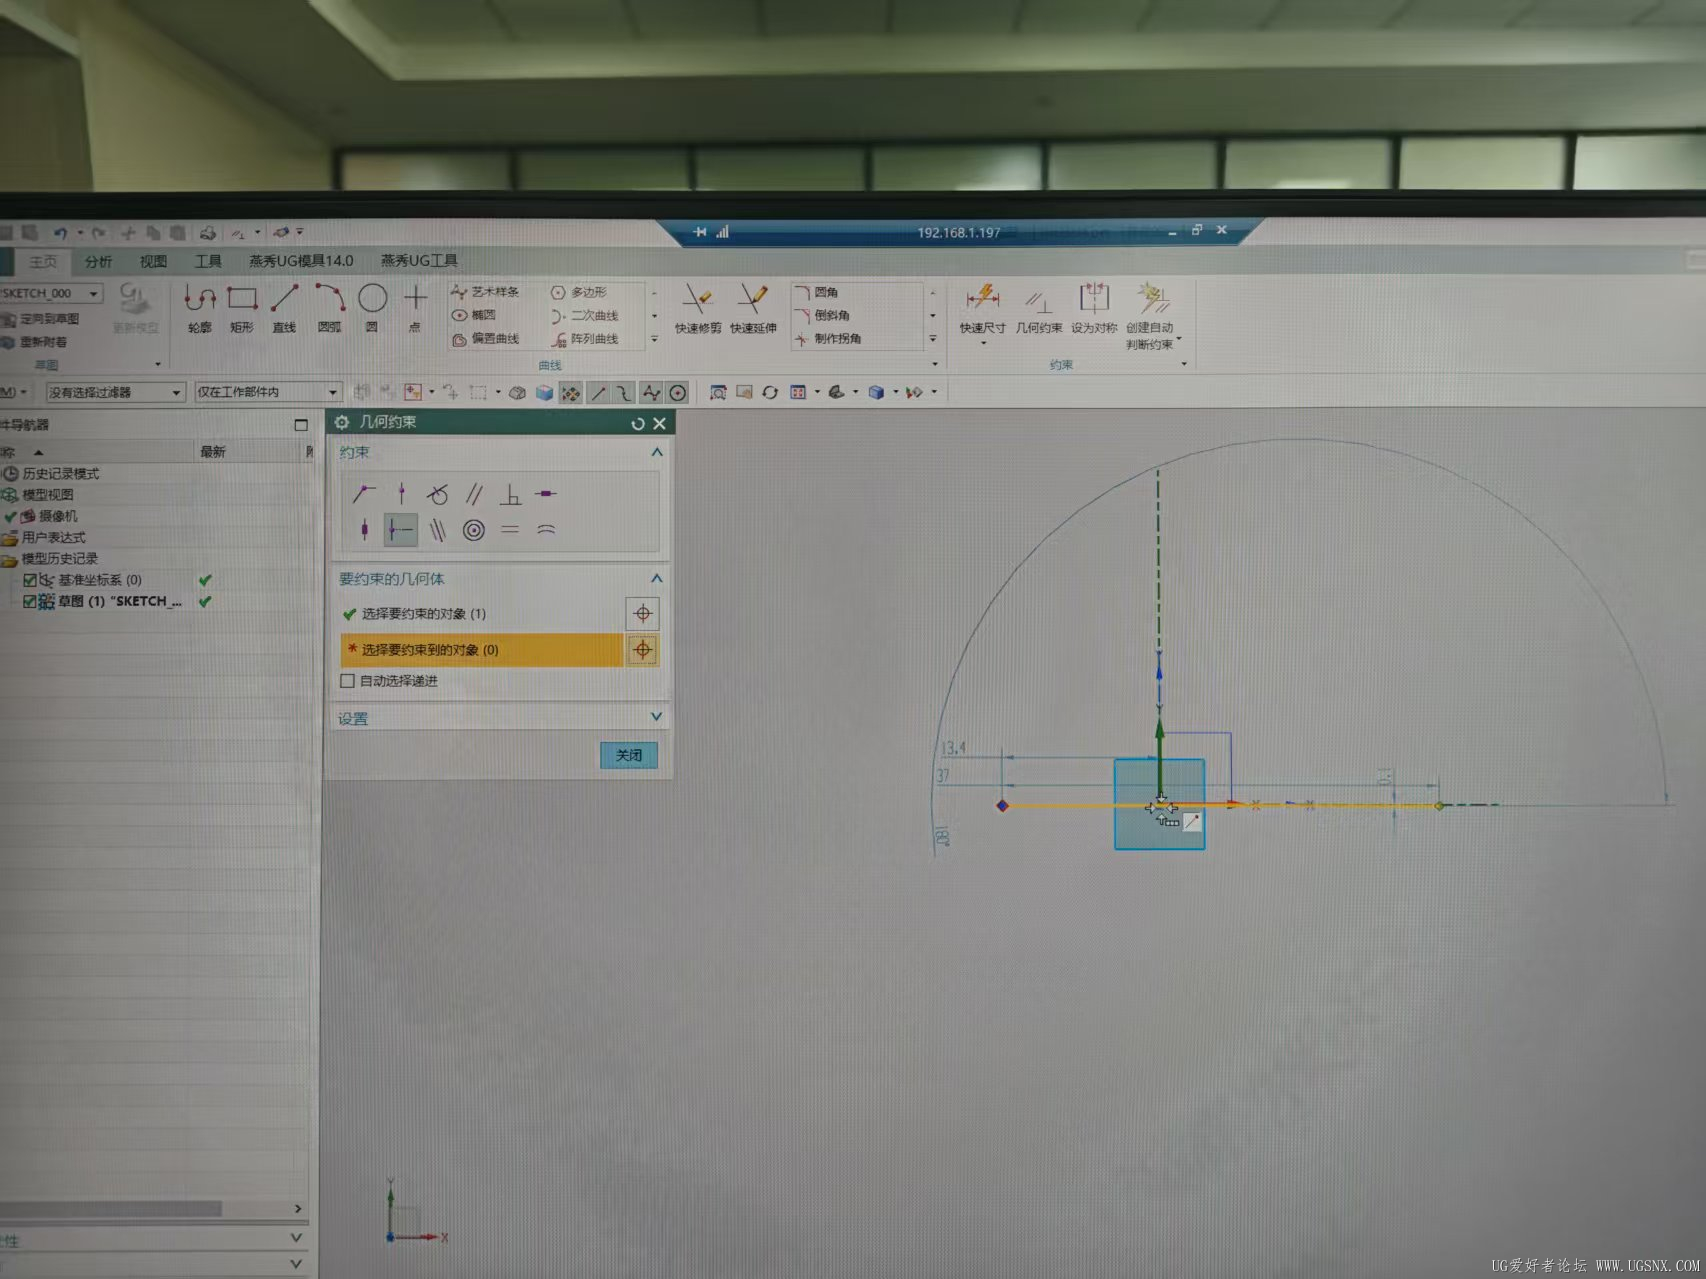This screenshot has height=1279, width=1706.
Task: Switch to the 视图 ribbon tab
Action: click(153, 261)
